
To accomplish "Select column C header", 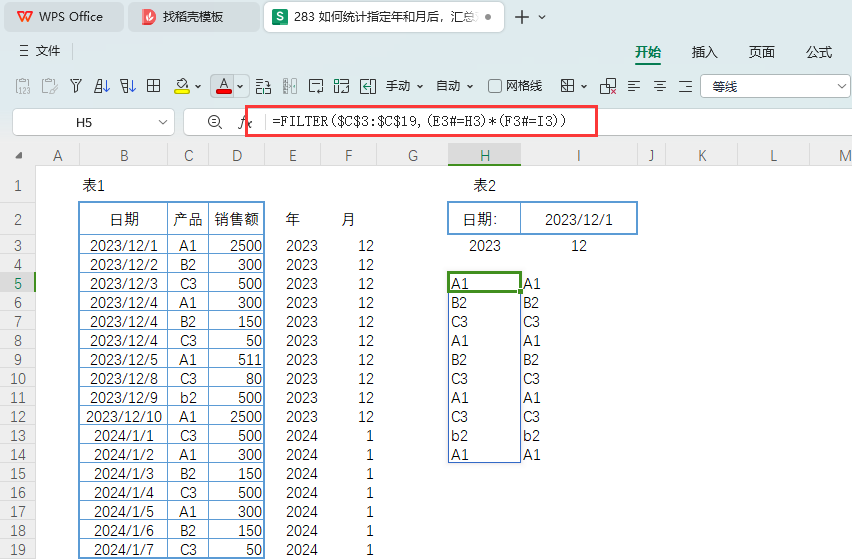I will click(x=188, y=156).
